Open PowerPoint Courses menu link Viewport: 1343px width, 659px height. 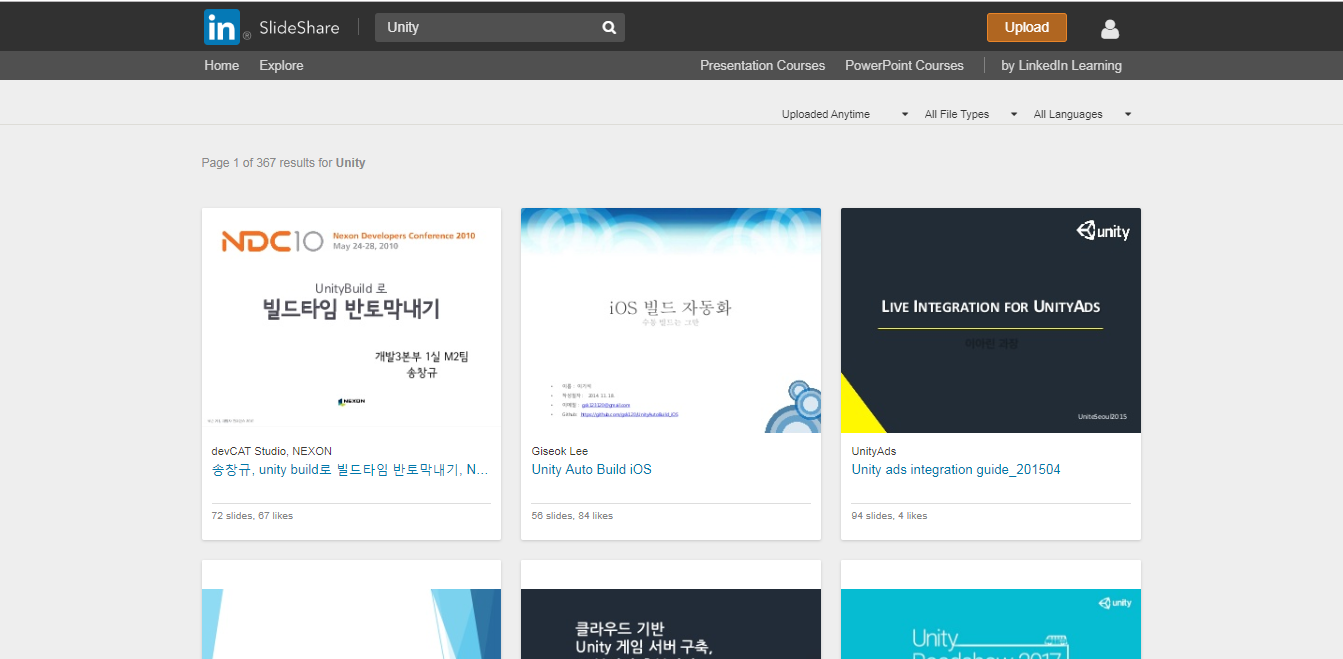(x=904, y=65)
